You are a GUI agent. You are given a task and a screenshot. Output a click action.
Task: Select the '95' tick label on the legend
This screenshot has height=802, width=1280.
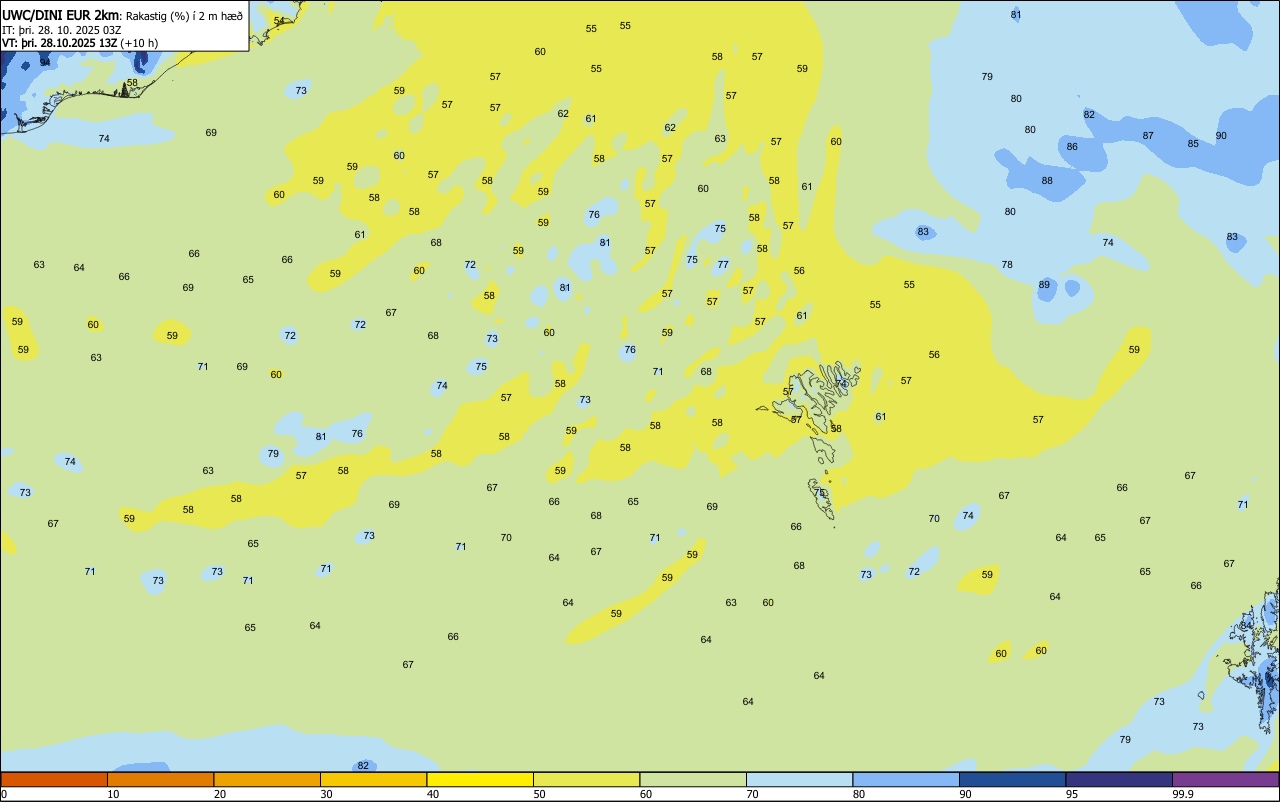[x=1072, y=794]
